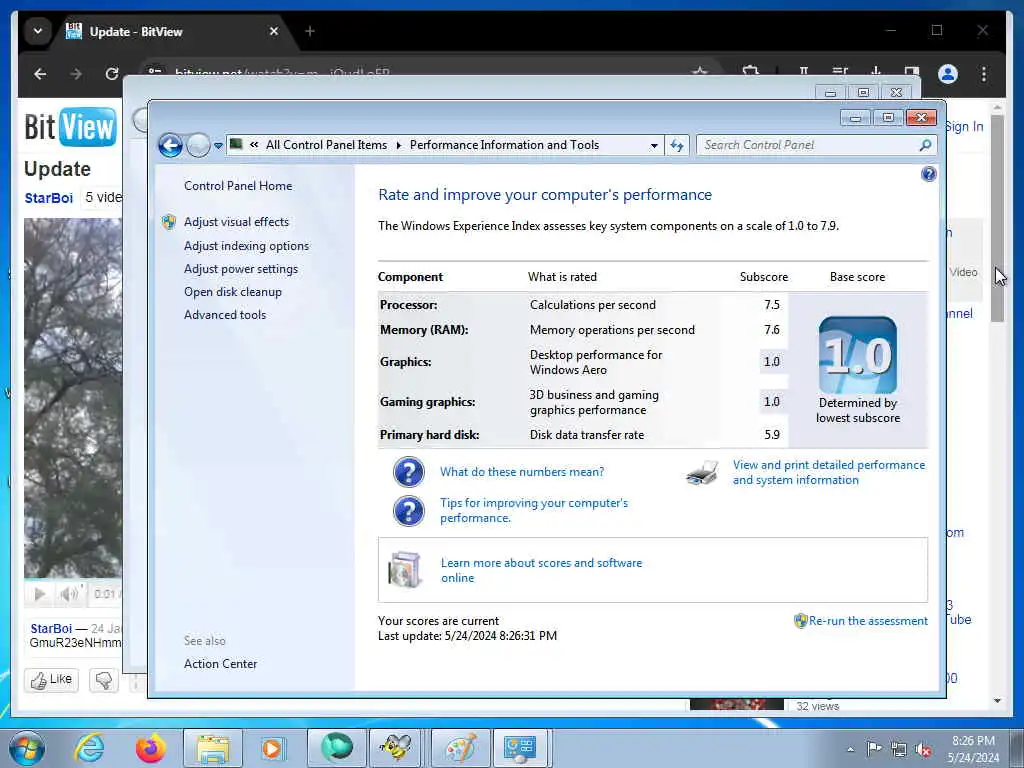Open Control Panel Home link
This screenshot has height=768, width=1024.
pos(238,185)
